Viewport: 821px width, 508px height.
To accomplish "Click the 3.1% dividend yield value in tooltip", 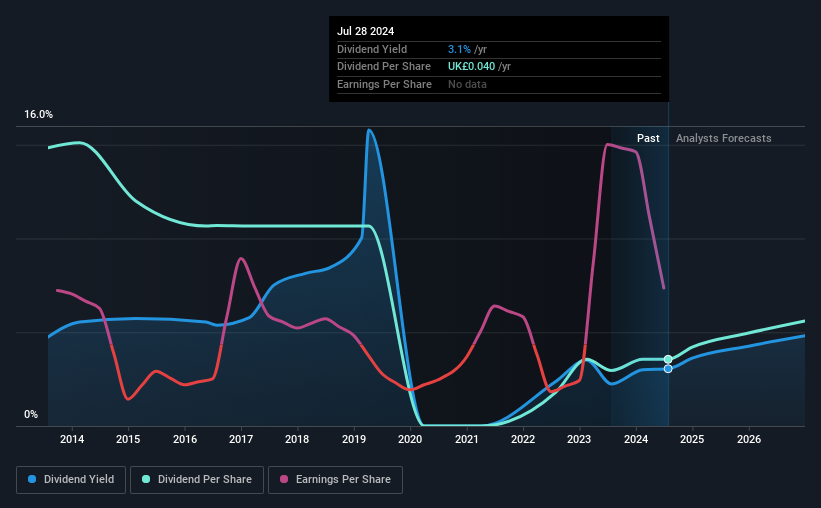I will 459,49.
